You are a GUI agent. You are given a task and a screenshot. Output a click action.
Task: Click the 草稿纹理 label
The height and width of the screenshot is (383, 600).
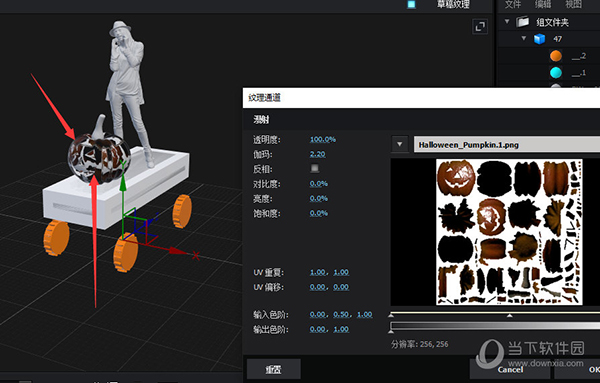[x=453, y=4]
